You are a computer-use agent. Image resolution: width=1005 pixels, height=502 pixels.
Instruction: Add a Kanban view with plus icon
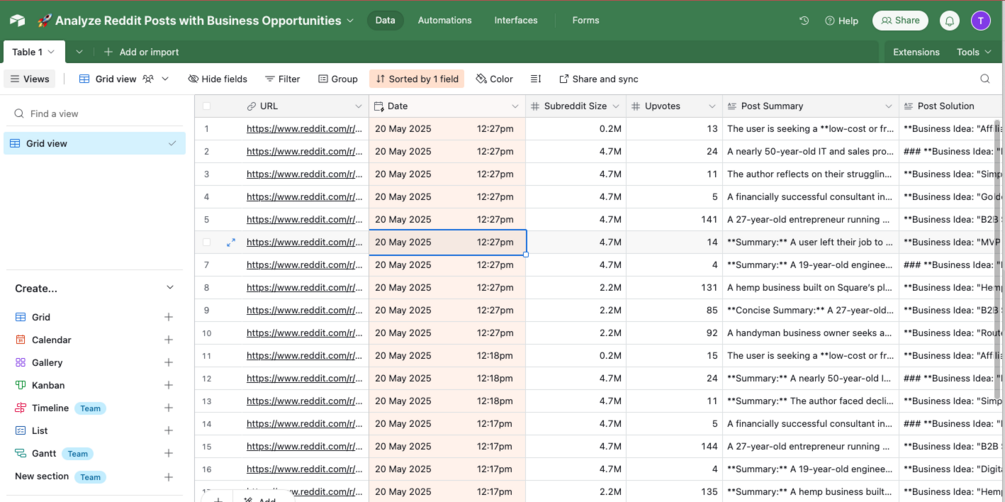pyautogui.click(x=169, y=385)
